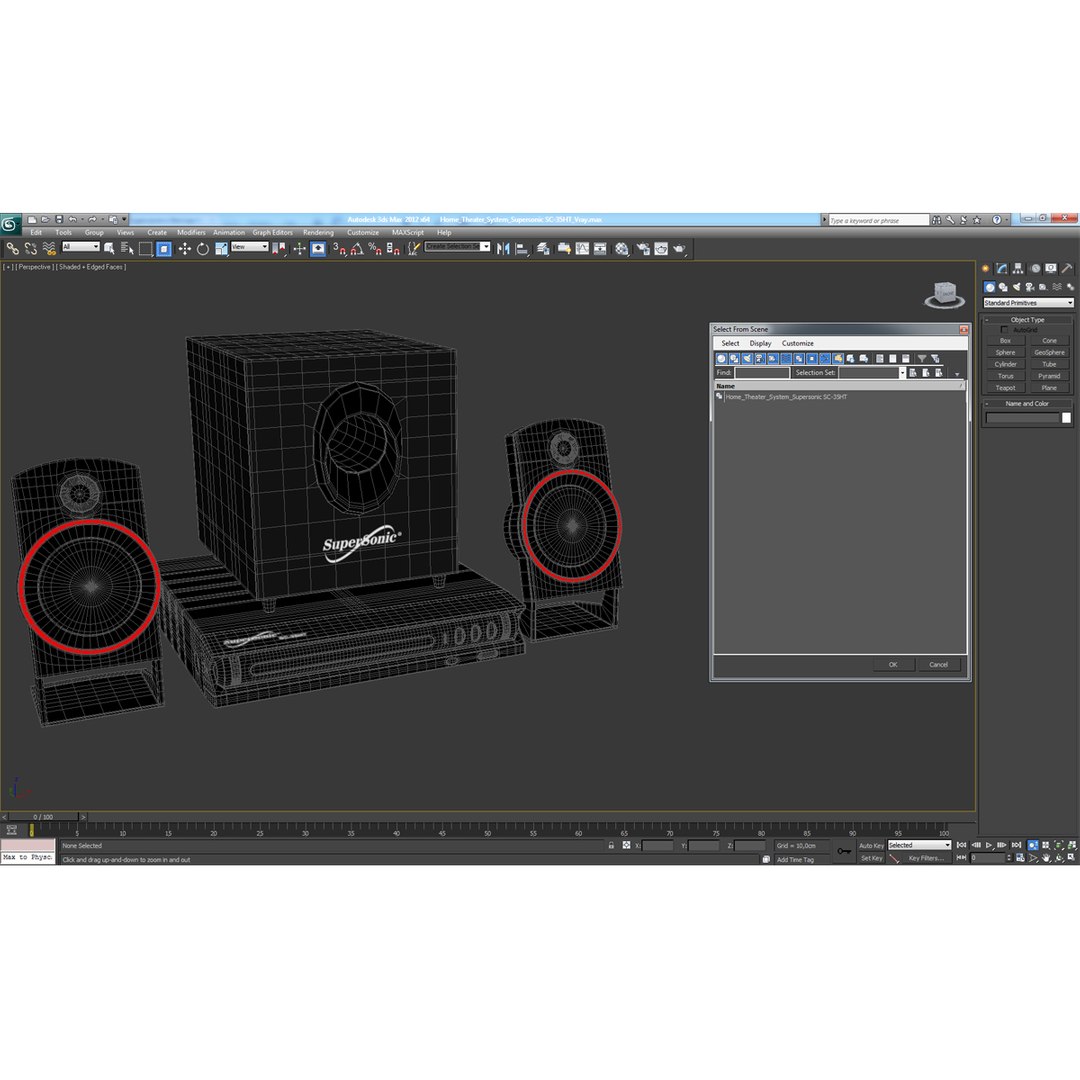
Task: Toggle Selection Lock padlock in status bar
Action: [x=611, y=845]
